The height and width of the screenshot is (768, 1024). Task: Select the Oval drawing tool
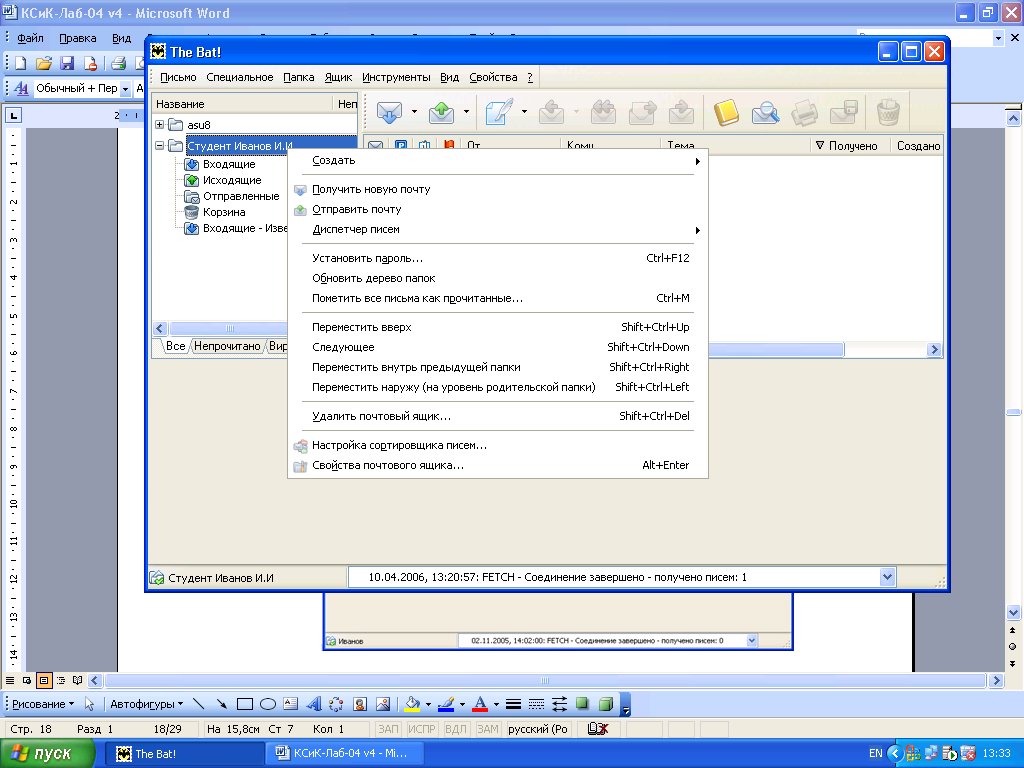tap(268, 704)
